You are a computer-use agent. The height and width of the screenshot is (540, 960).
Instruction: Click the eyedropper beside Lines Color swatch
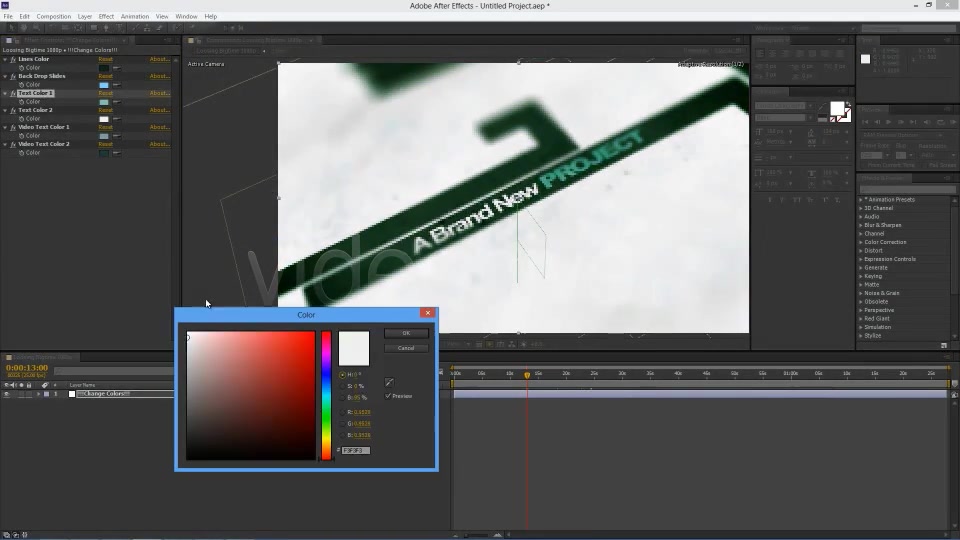click(116, 68)
